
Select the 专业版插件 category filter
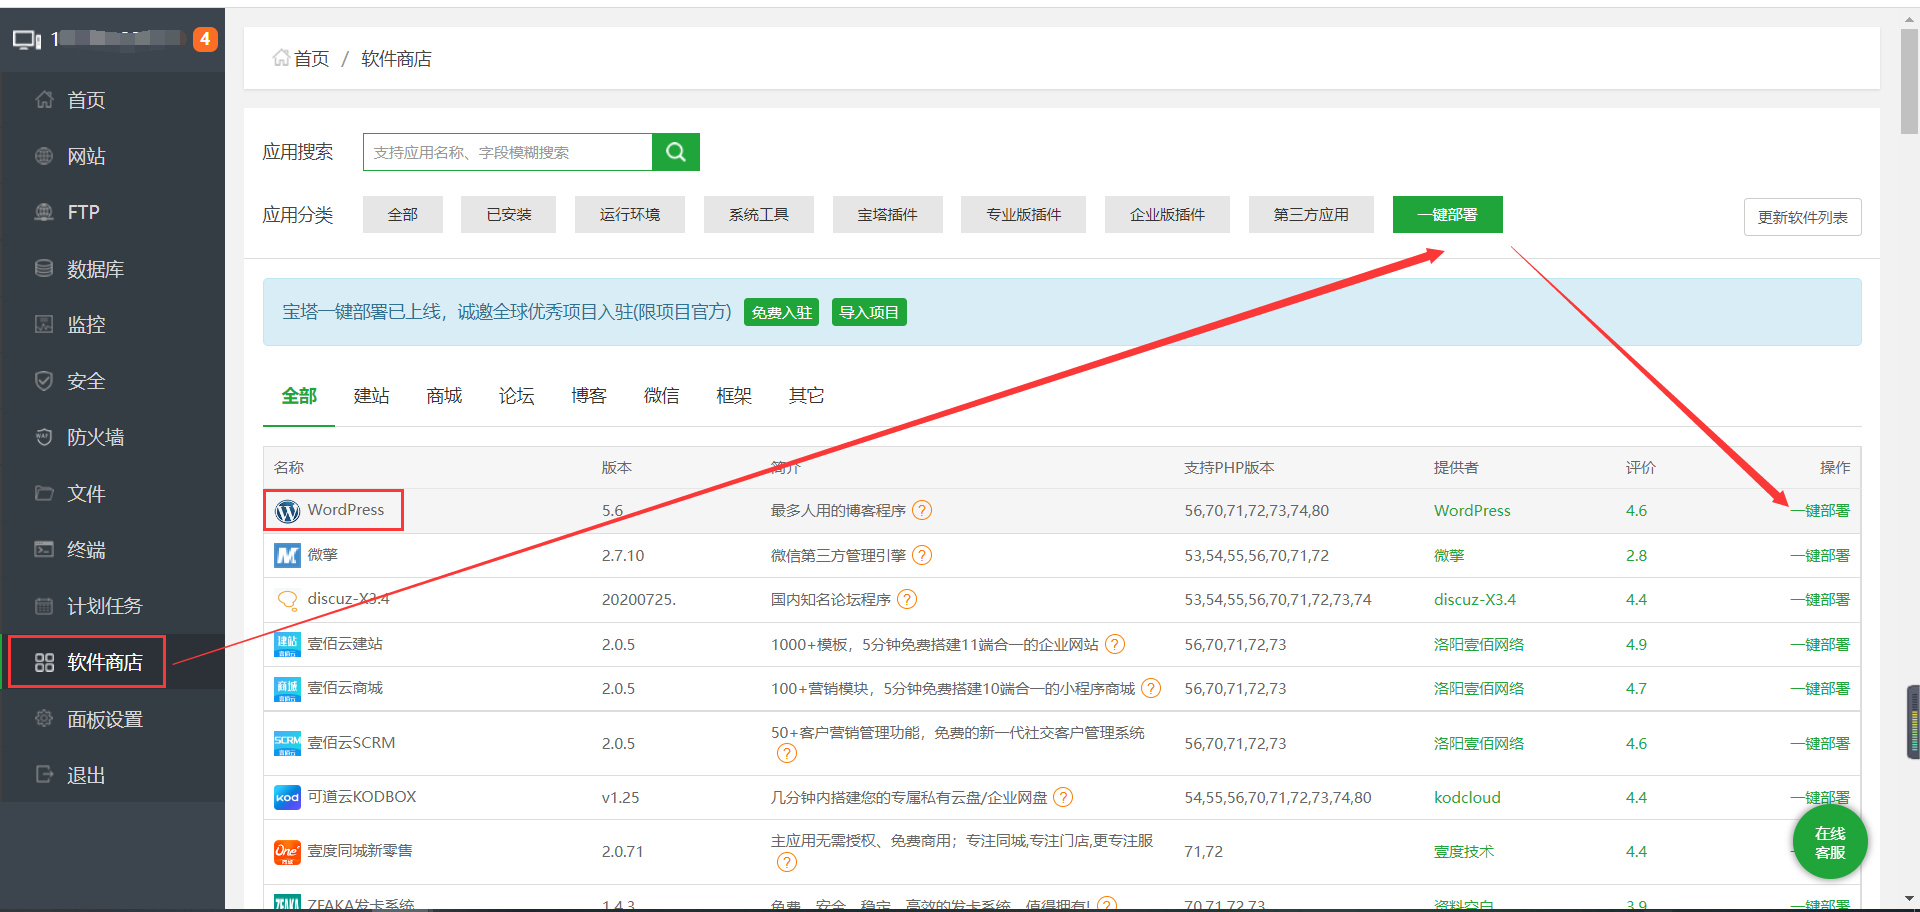[x=1024, y=214]
